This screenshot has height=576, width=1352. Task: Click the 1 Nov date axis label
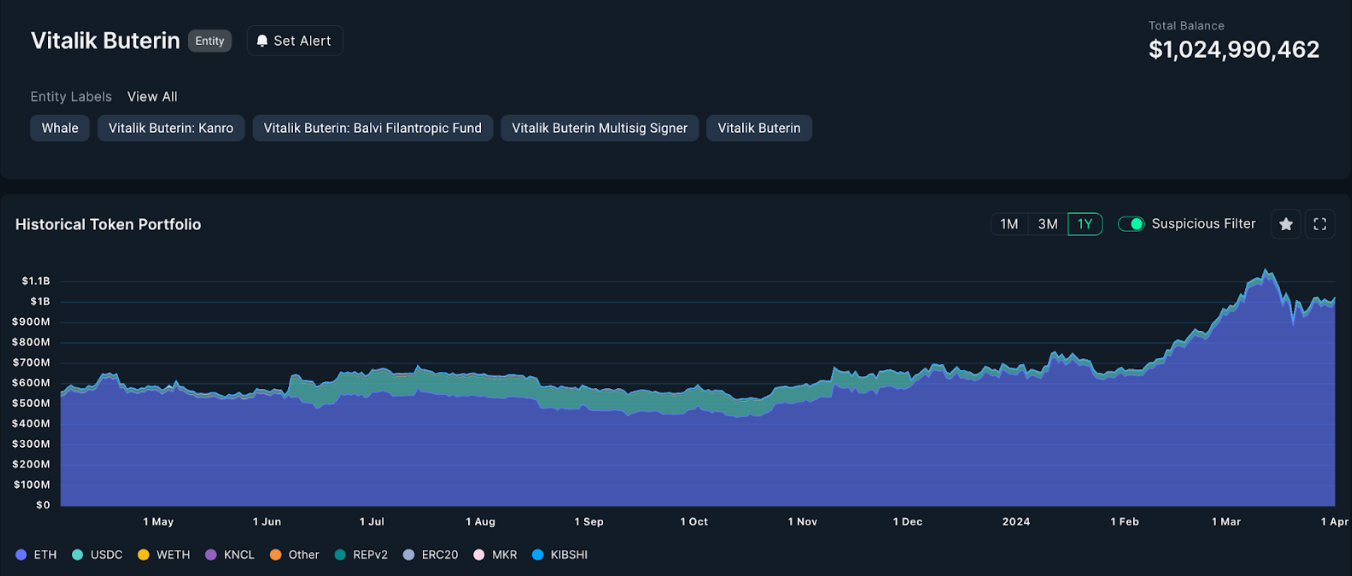click(x=803, y=522)
